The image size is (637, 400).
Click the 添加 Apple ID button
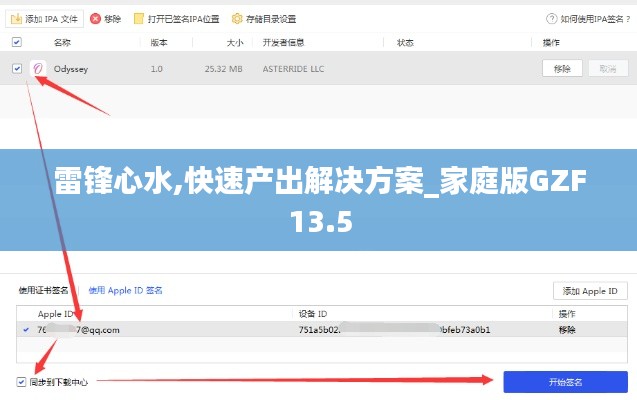[x=590, y=291]
